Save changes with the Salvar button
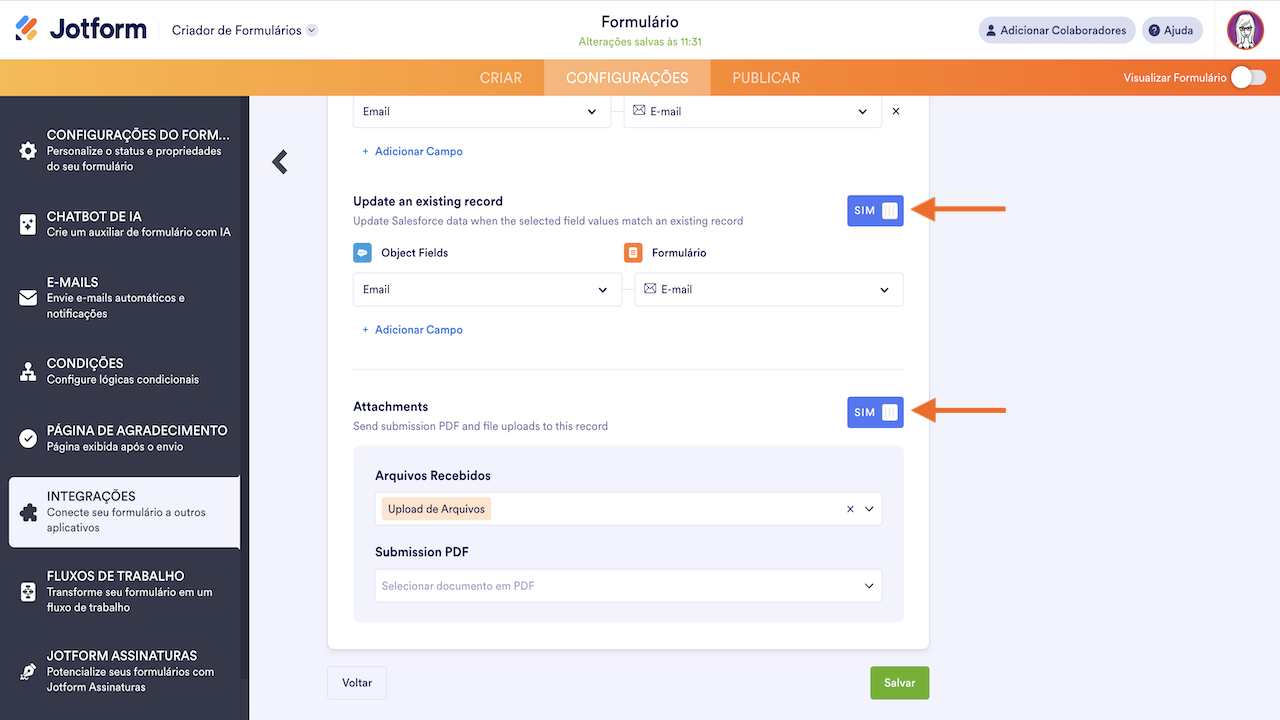The width and height of the screenshot is (1280, 720). tap(899, 682)
